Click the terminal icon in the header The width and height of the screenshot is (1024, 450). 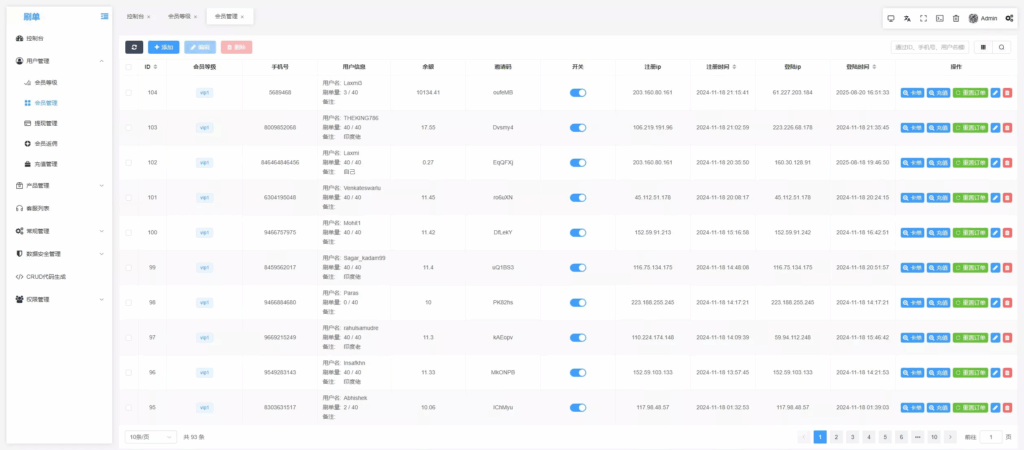tap(939, 18)
